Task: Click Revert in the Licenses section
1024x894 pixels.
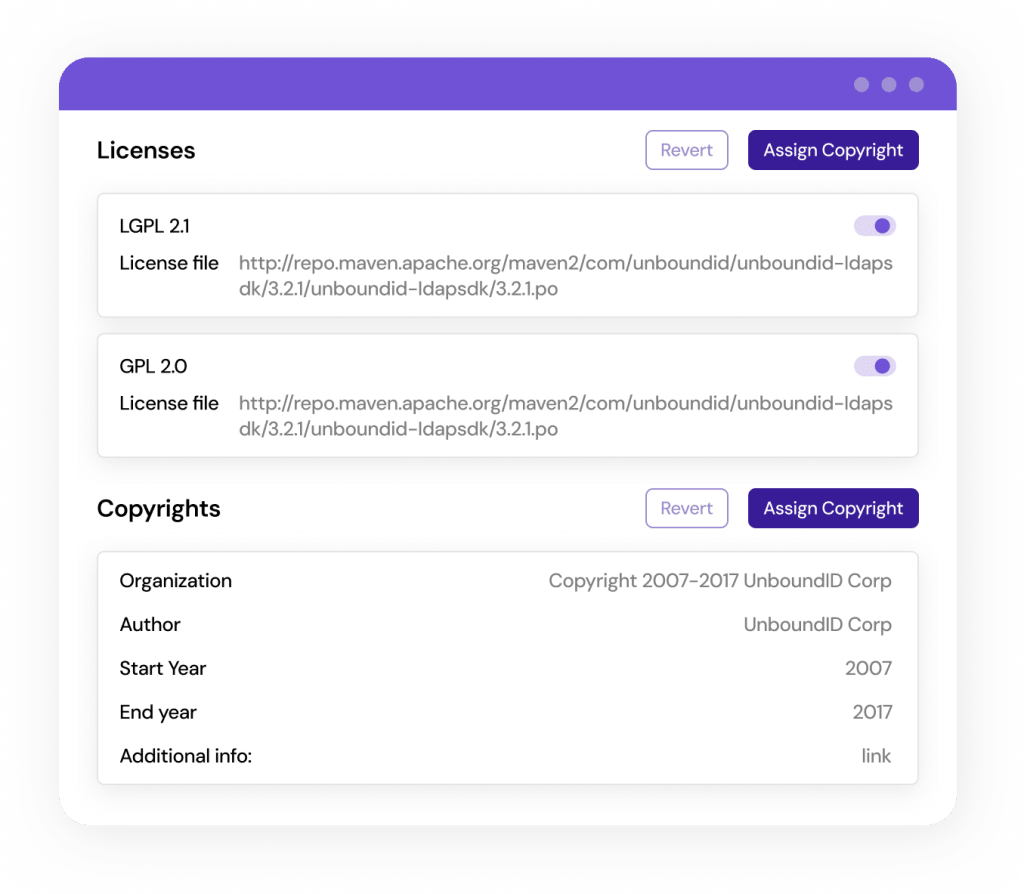Action: [686, 150]
